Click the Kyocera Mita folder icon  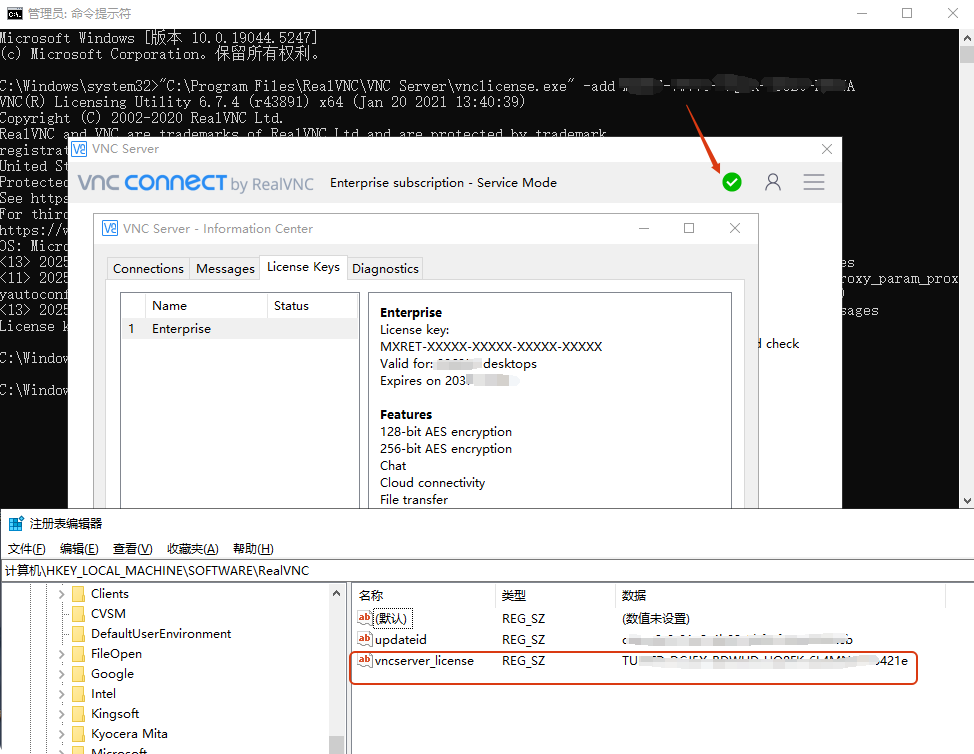(x=78, y=734)
